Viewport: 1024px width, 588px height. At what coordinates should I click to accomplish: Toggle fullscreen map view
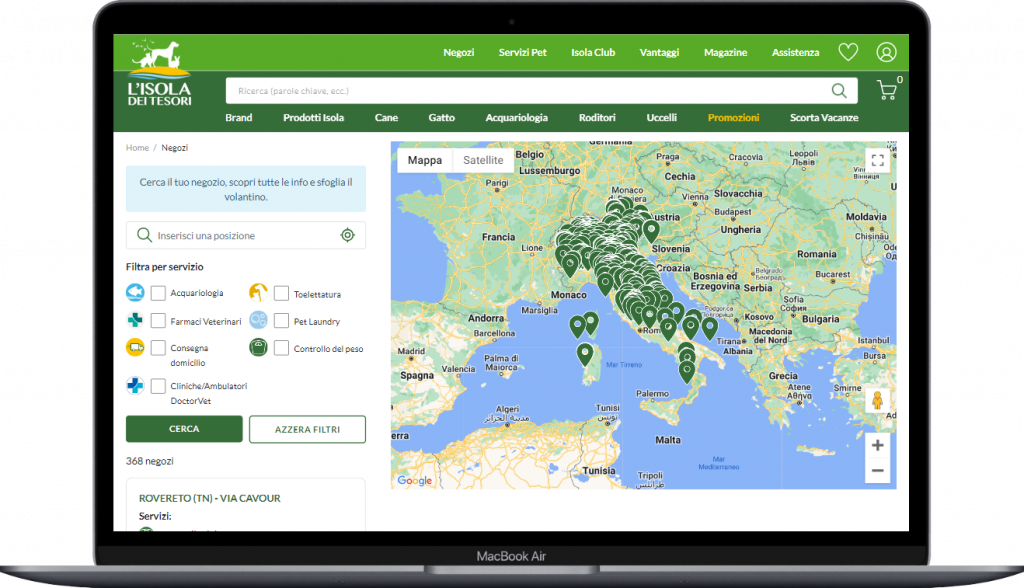point(877,160)
